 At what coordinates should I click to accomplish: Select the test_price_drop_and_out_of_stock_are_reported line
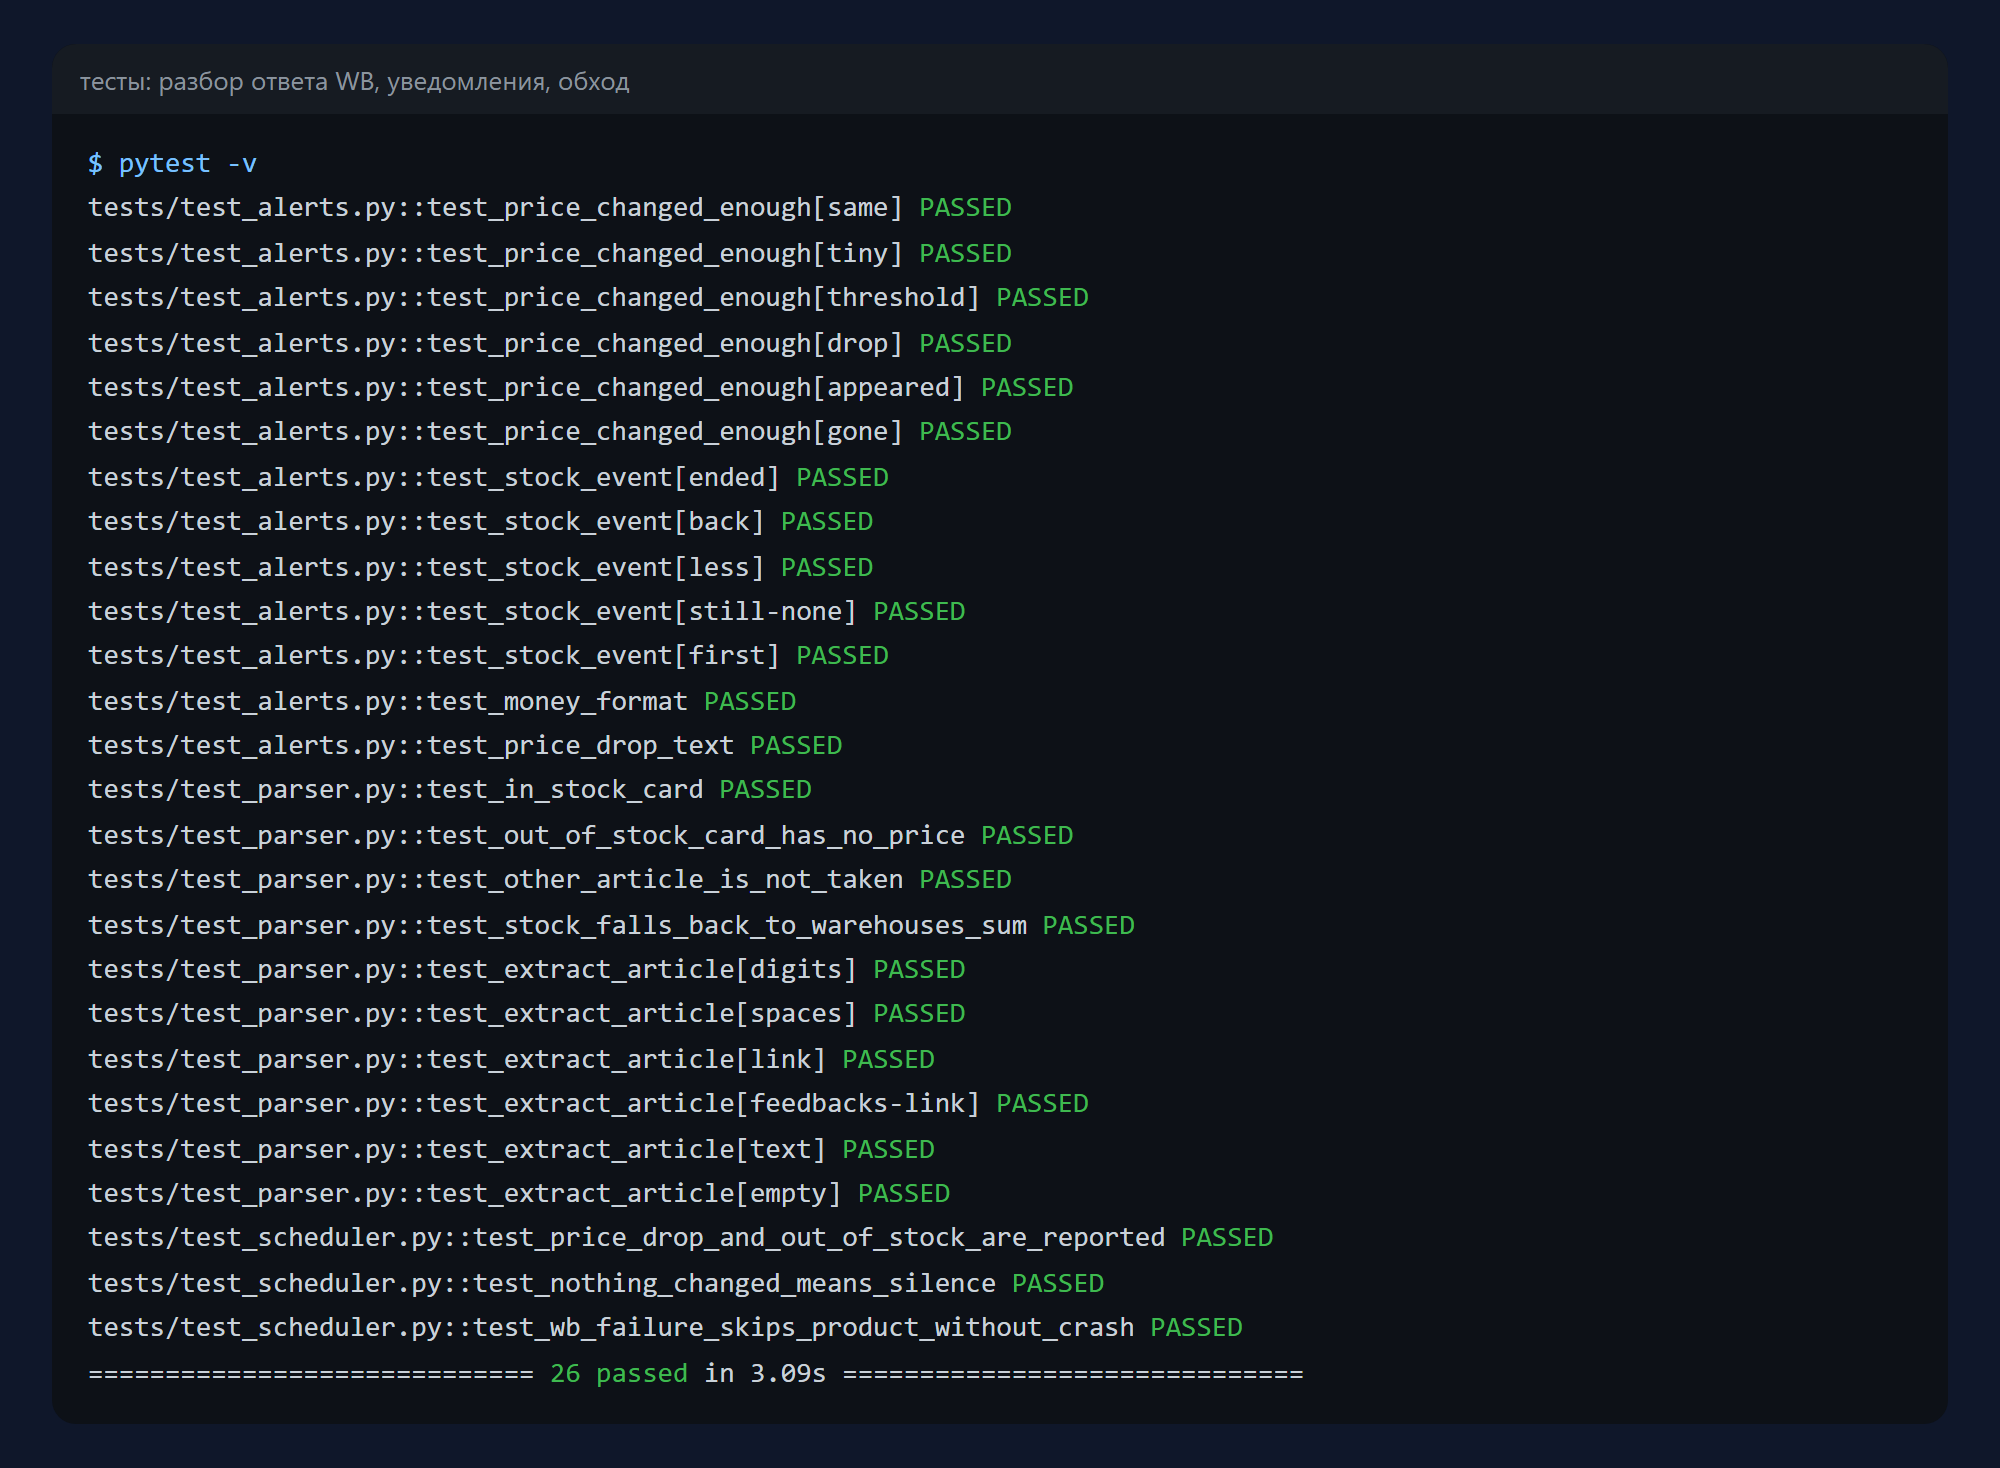[x=681, y=1238]
